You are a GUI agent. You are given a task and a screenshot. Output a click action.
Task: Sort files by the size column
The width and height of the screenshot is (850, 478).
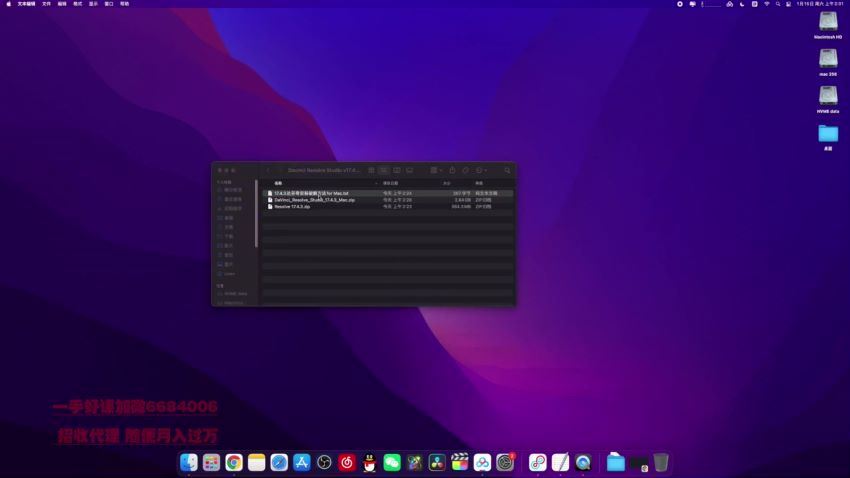click(447, 183)
